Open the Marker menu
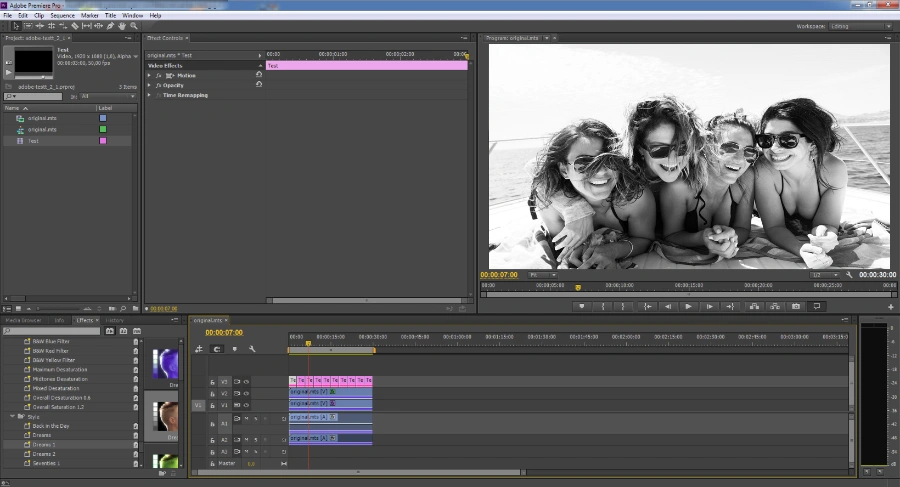The height and width of the screenshot is (487, 900). (90, 16)
